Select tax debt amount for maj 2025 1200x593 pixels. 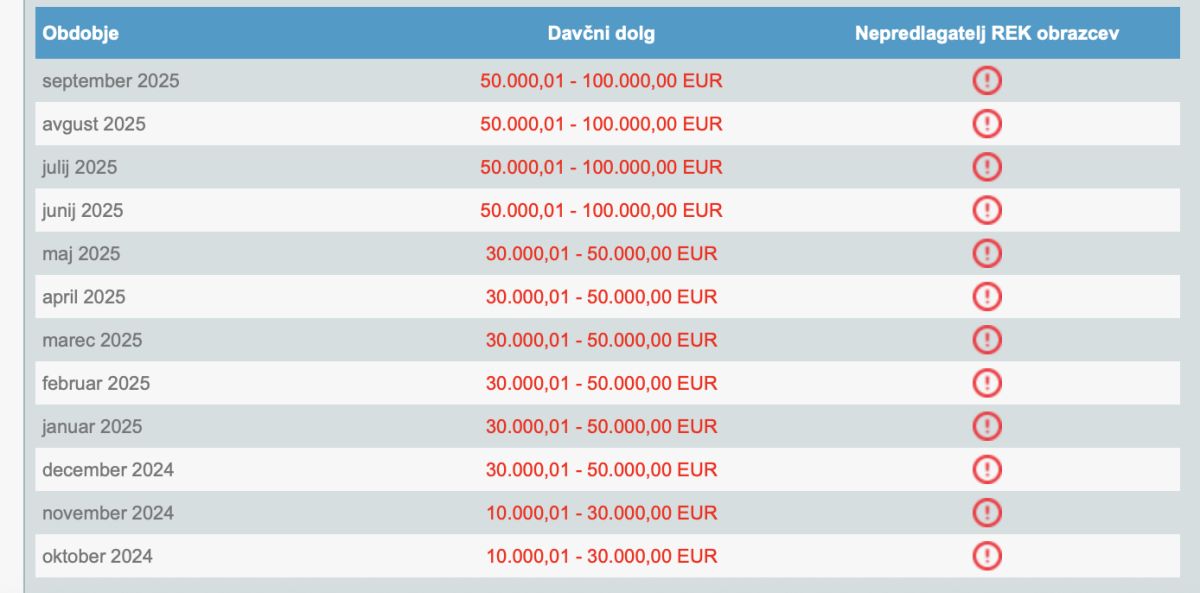coord(601,254)
